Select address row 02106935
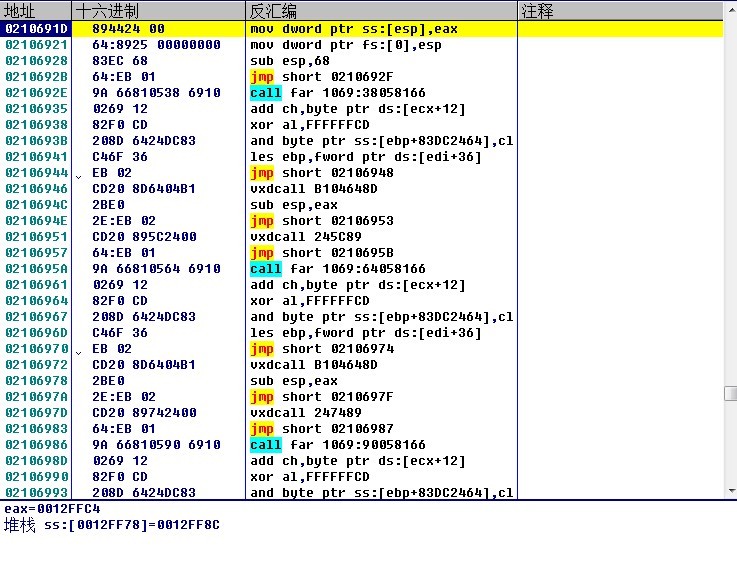 (36, 109)
